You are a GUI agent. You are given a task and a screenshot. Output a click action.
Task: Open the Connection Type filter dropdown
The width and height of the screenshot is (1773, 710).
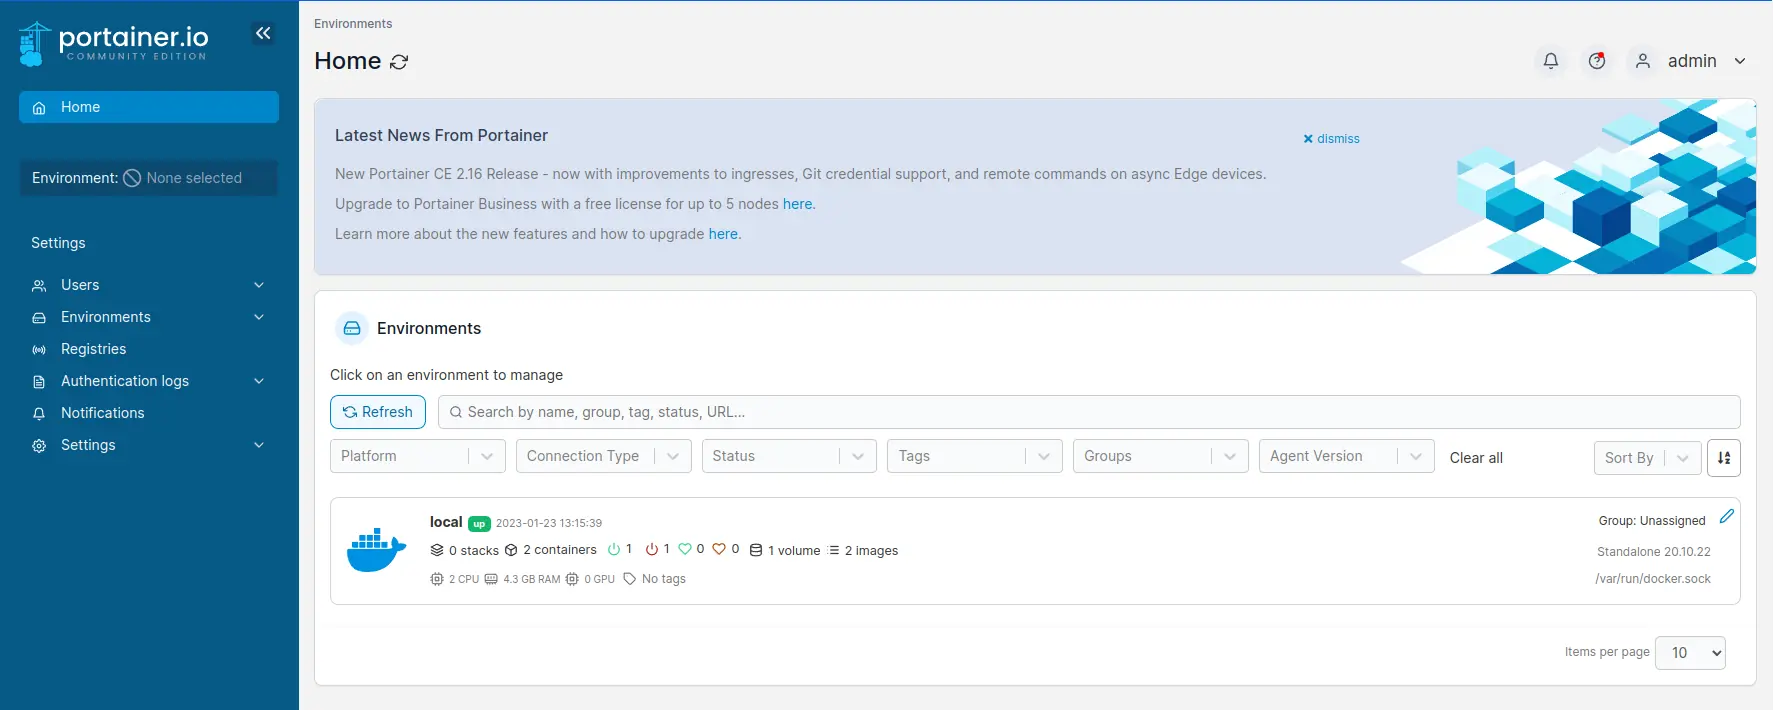(x=604, y=456)
